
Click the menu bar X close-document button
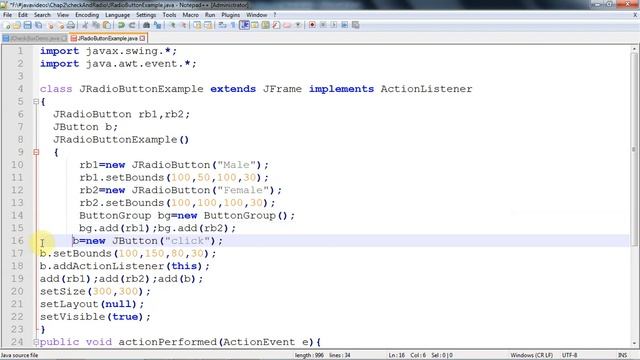pyautogui.click(x=635, y=15)
